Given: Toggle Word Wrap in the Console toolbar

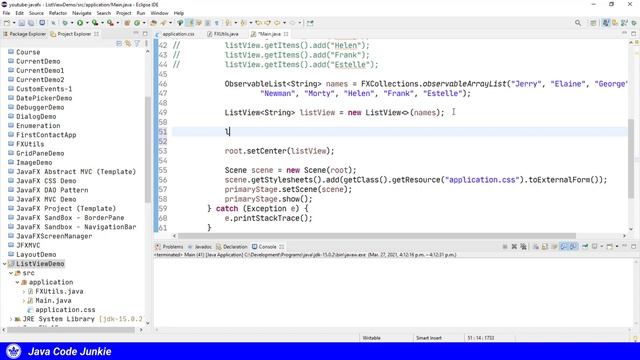Looking at the screenshot, I should click(x=554, y=247).
